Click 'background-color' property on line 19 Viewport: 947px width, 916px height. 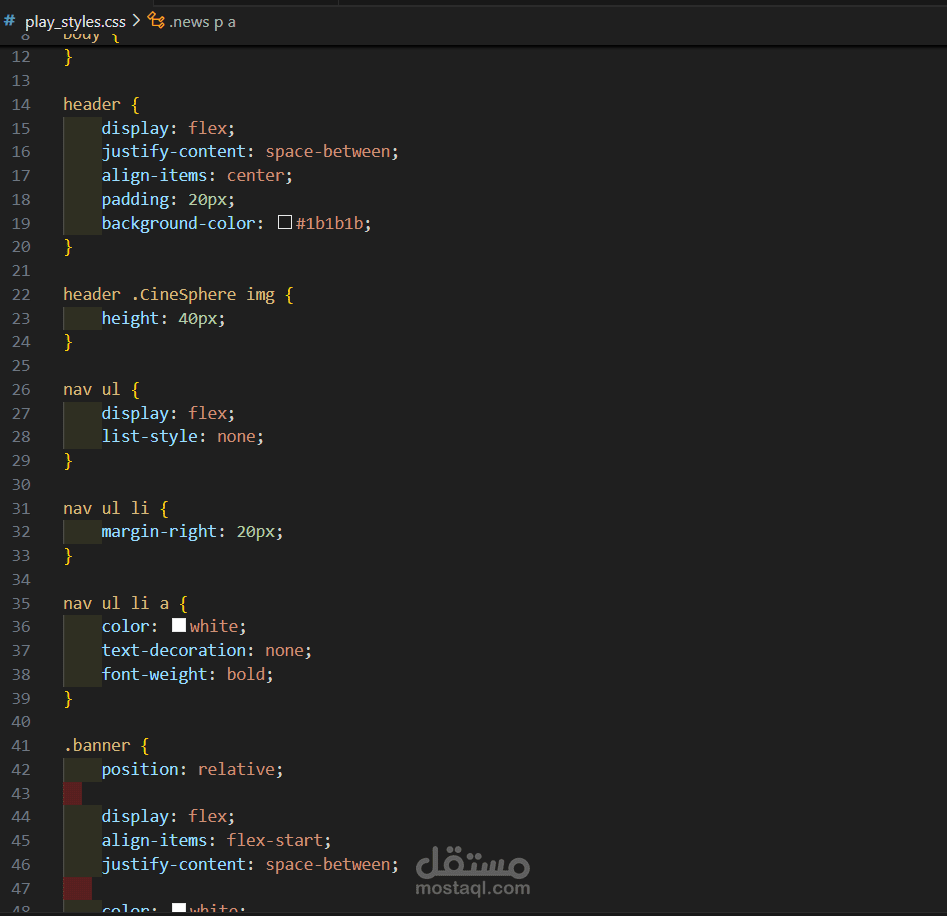(179, 223)
